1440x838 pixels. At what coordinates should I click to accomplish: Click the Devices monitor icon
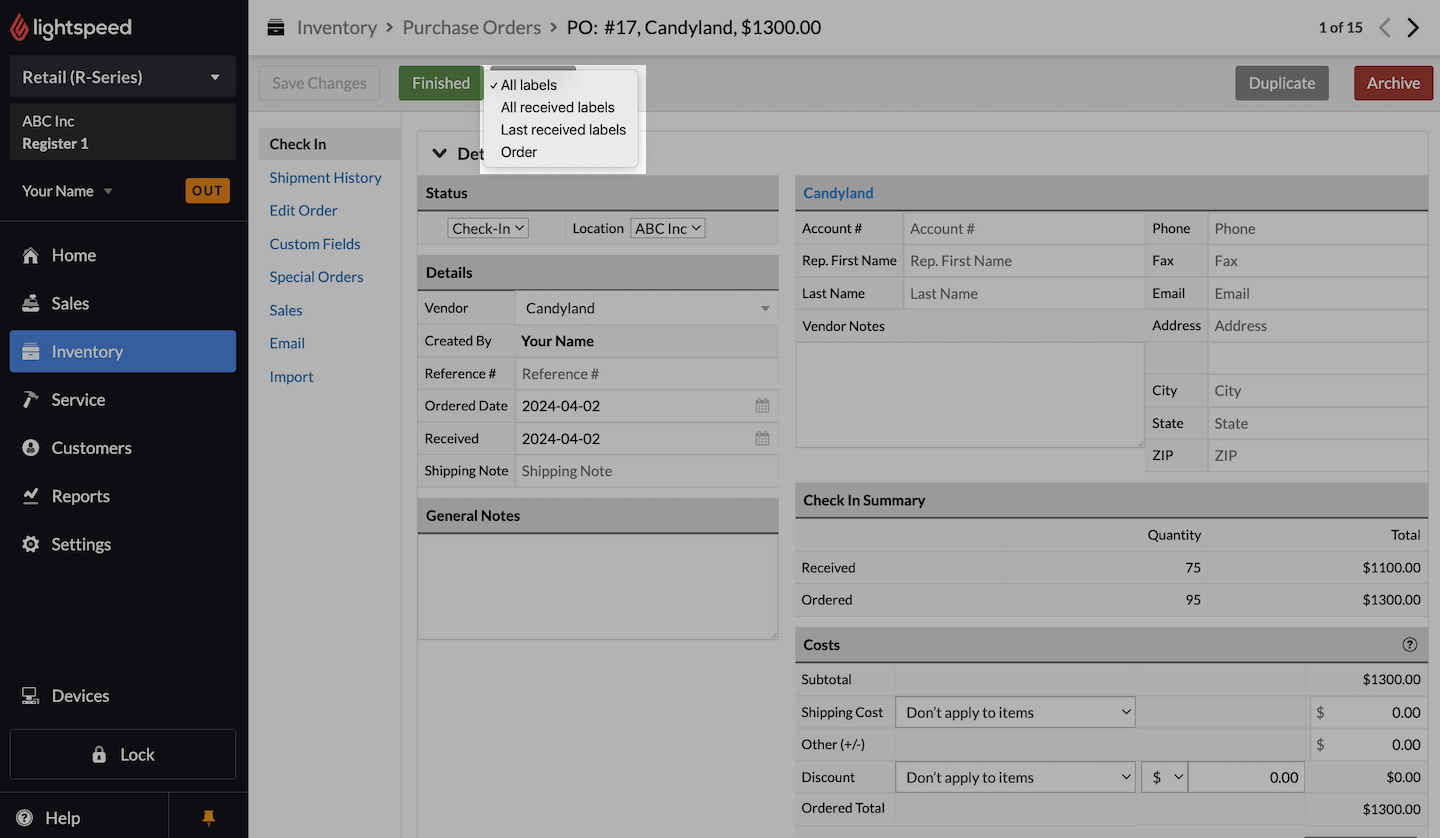31,696
